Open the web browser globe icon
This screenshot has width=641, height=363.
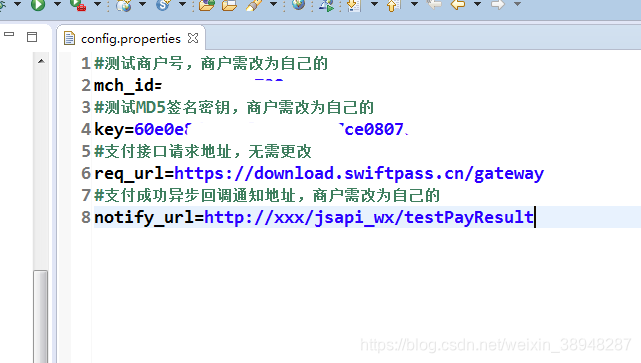(299, 4)
